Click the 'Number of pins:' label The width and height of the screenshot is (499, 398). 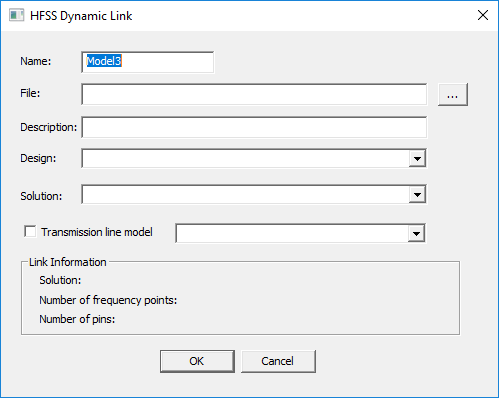click(77, 319)
